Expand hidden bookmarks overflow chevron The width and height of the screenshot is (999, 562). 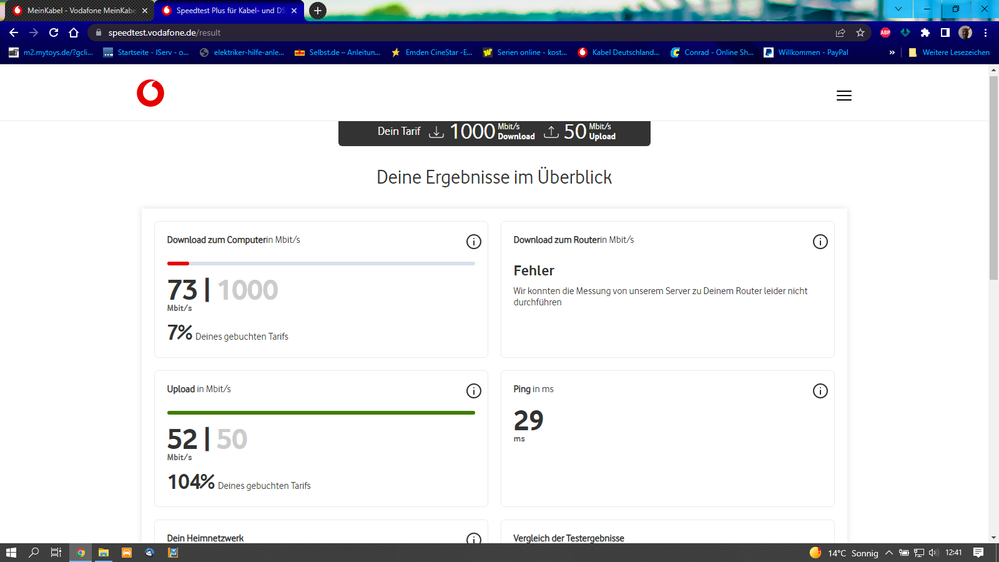click(892, 52)
